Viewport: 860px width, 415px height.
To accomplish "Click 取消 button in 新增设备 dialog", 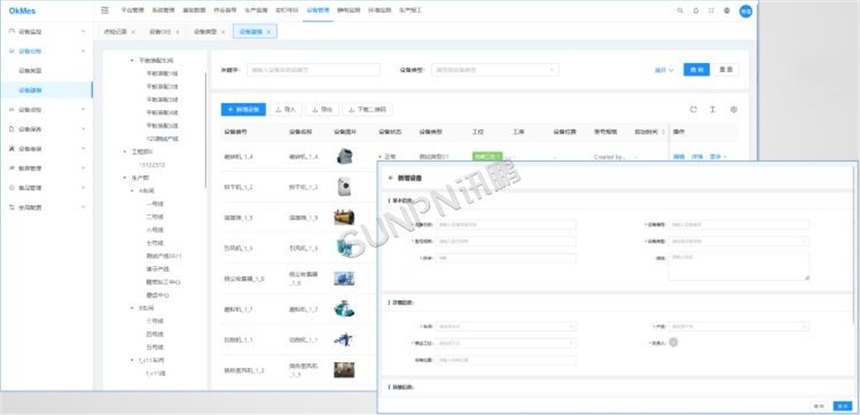I will coord(819,406).
